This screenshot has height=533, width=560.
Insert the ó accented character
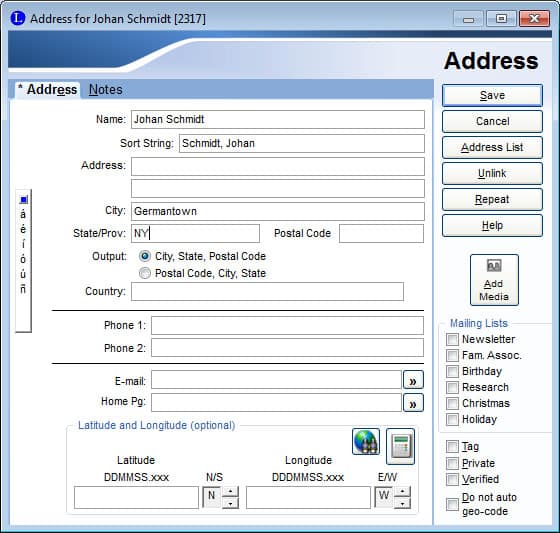pyautogui.click(x=23, y=259)
